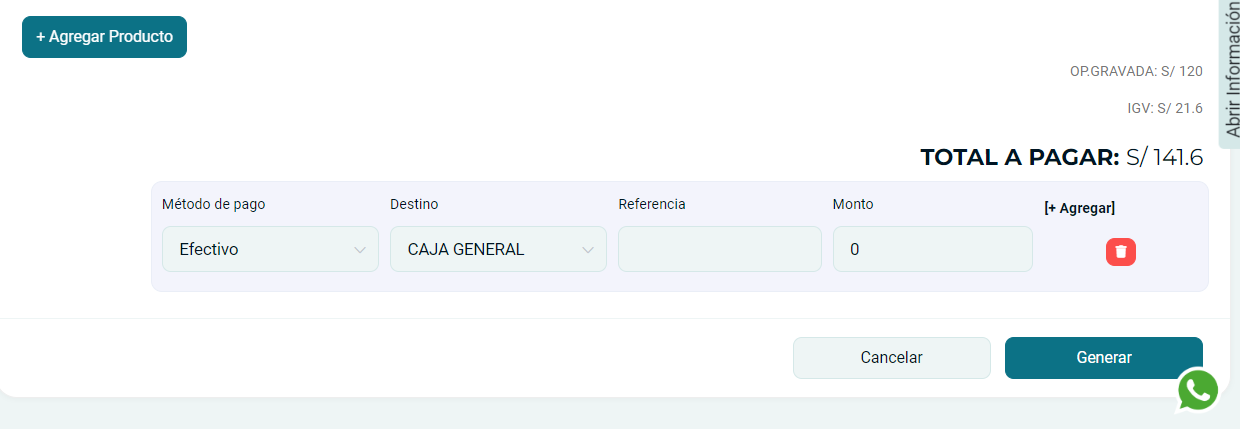Image resolution: width=1240 pixels, height=429 pixels.
Task: Click the Generar button
Action: [1103, 358]
